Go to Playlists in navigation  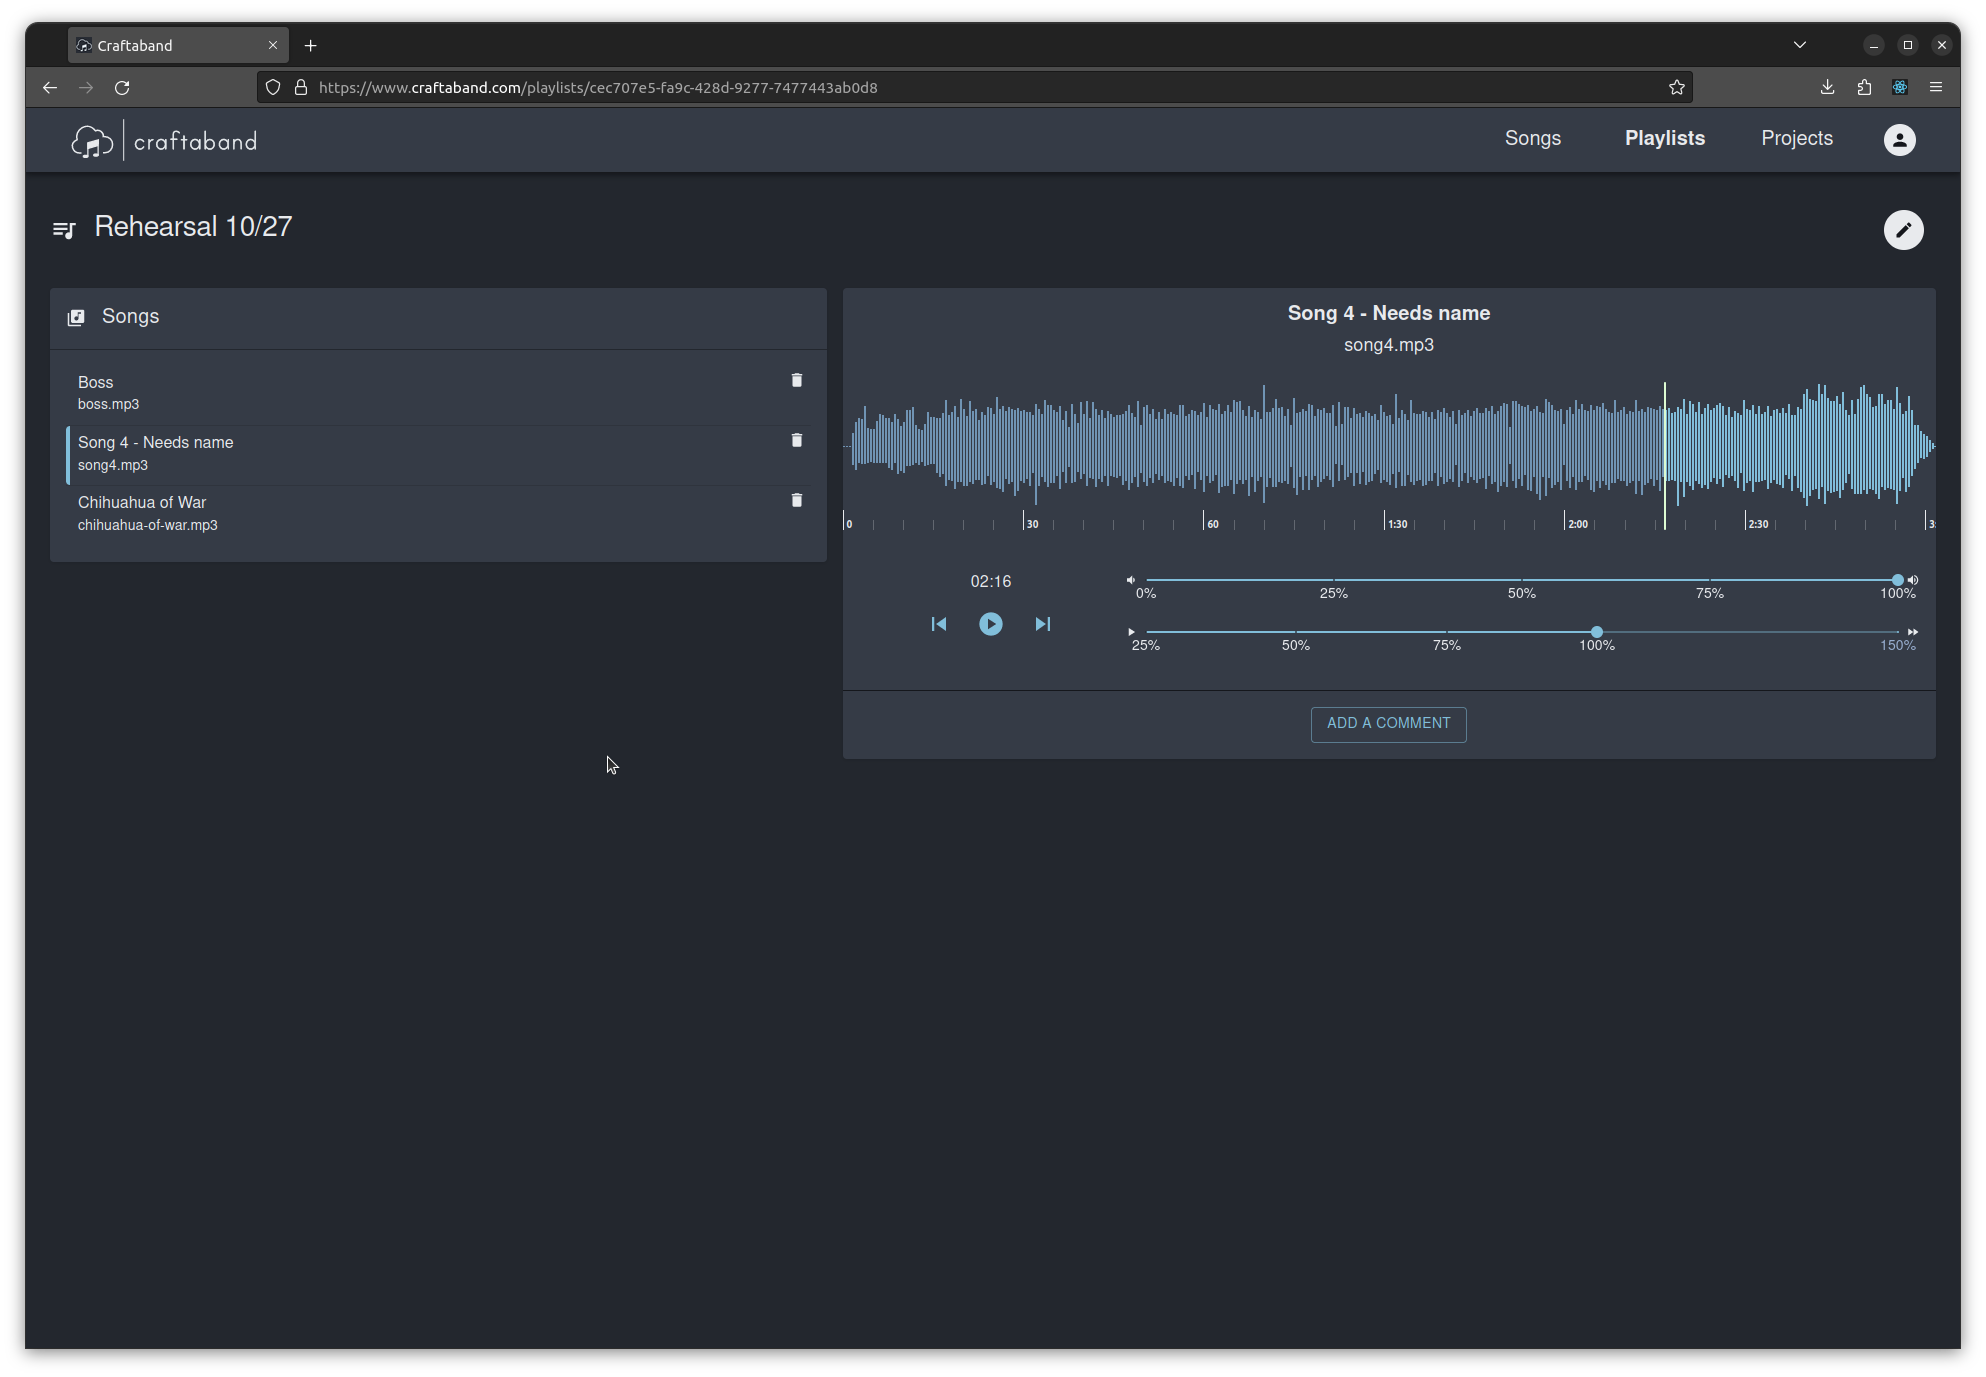tap(1664, 139)
